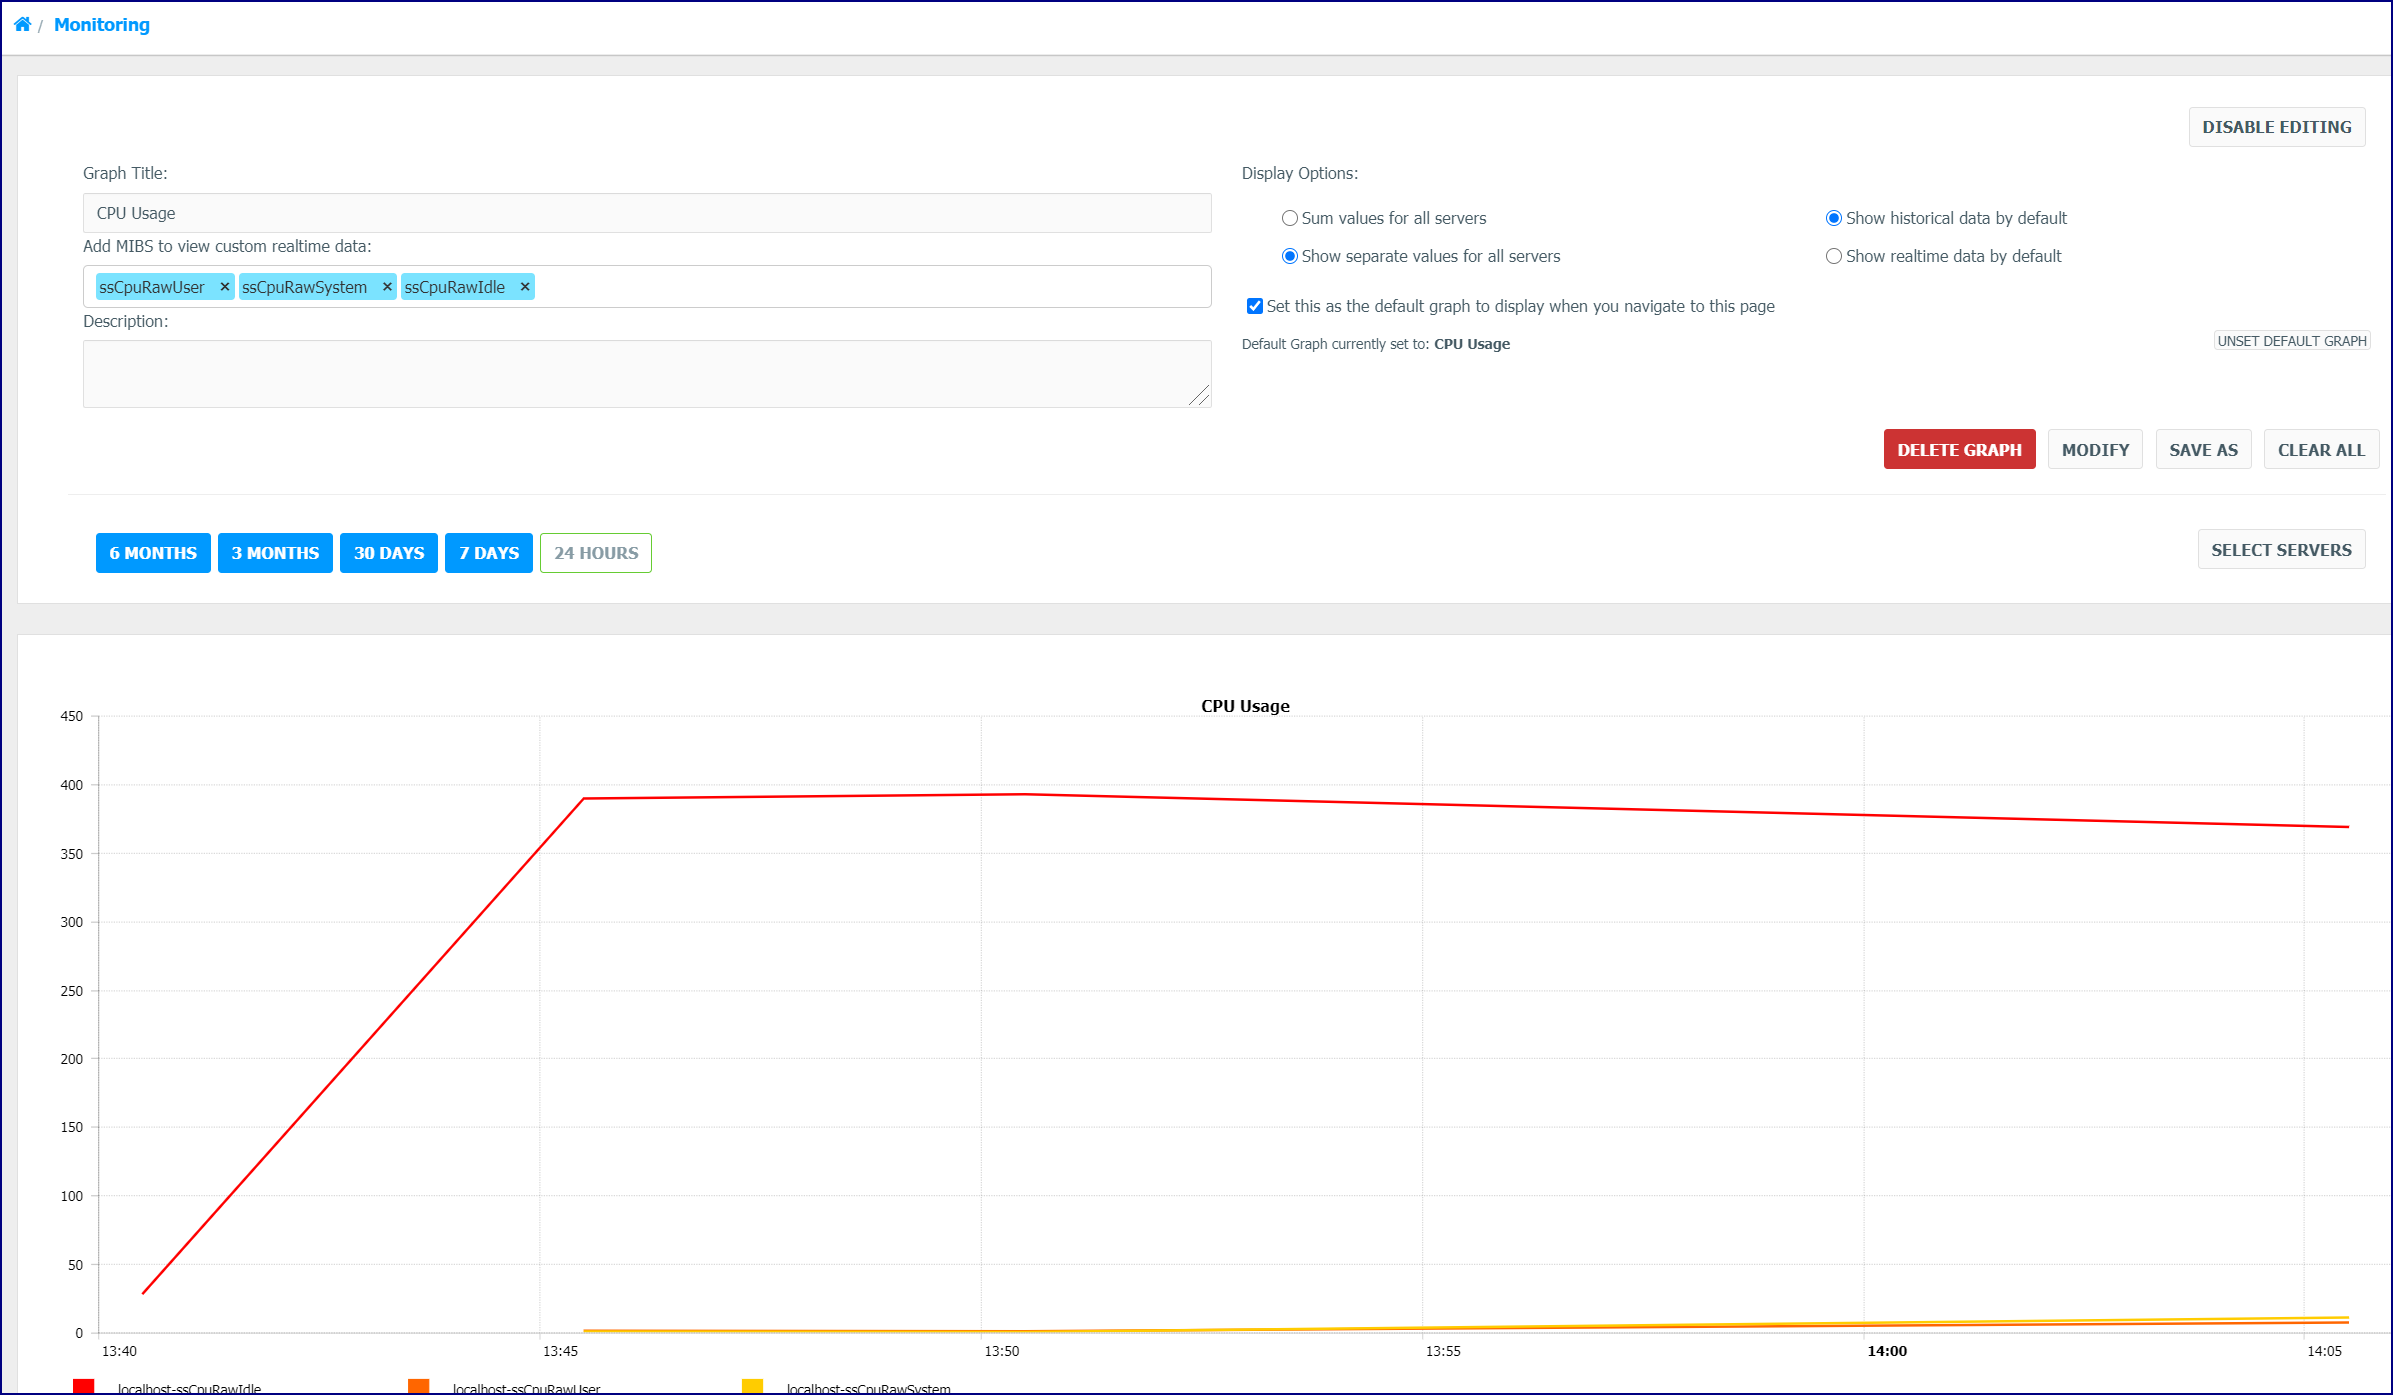Click the Unset Default Graph button
The width and height of the screenshot is (2393, 1395).
click(x=2292, y=341)
